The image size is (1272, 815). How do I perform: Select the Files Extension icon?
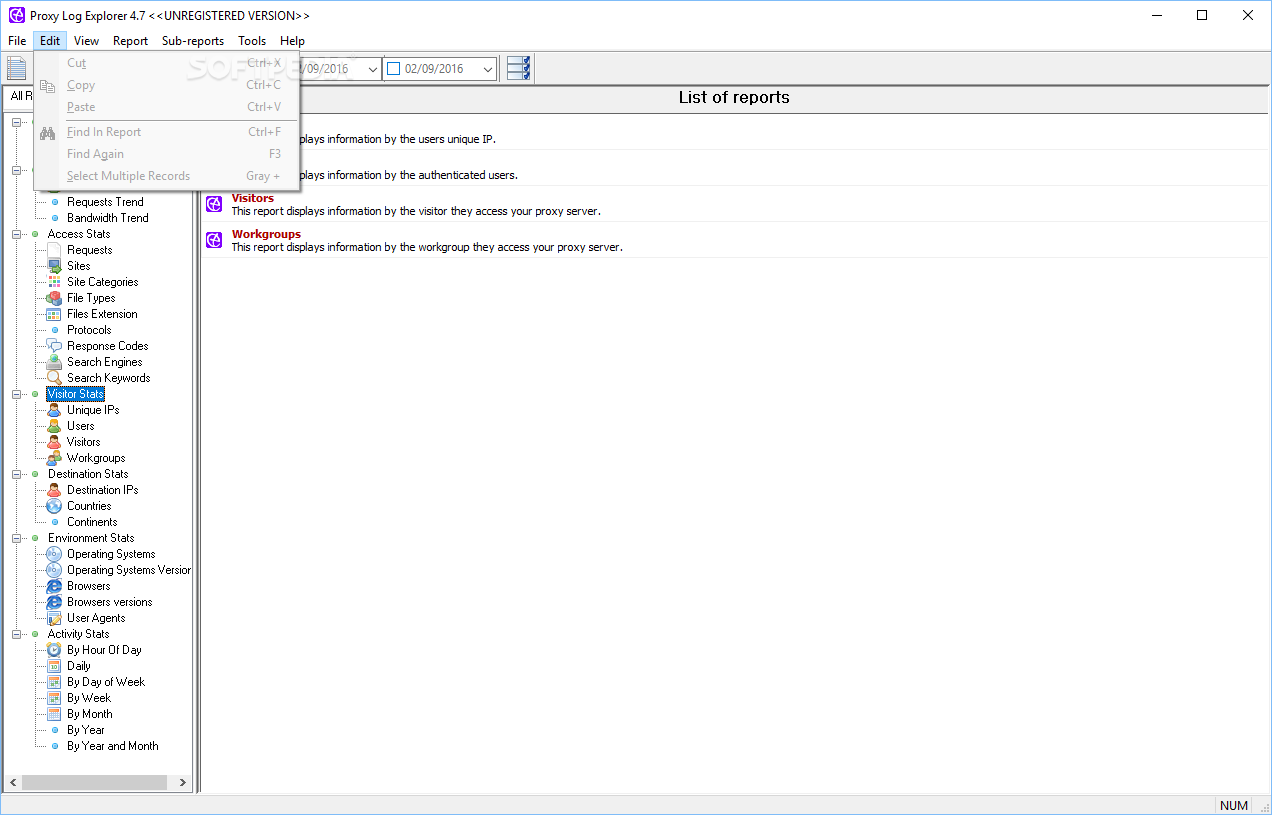[54, 314]
